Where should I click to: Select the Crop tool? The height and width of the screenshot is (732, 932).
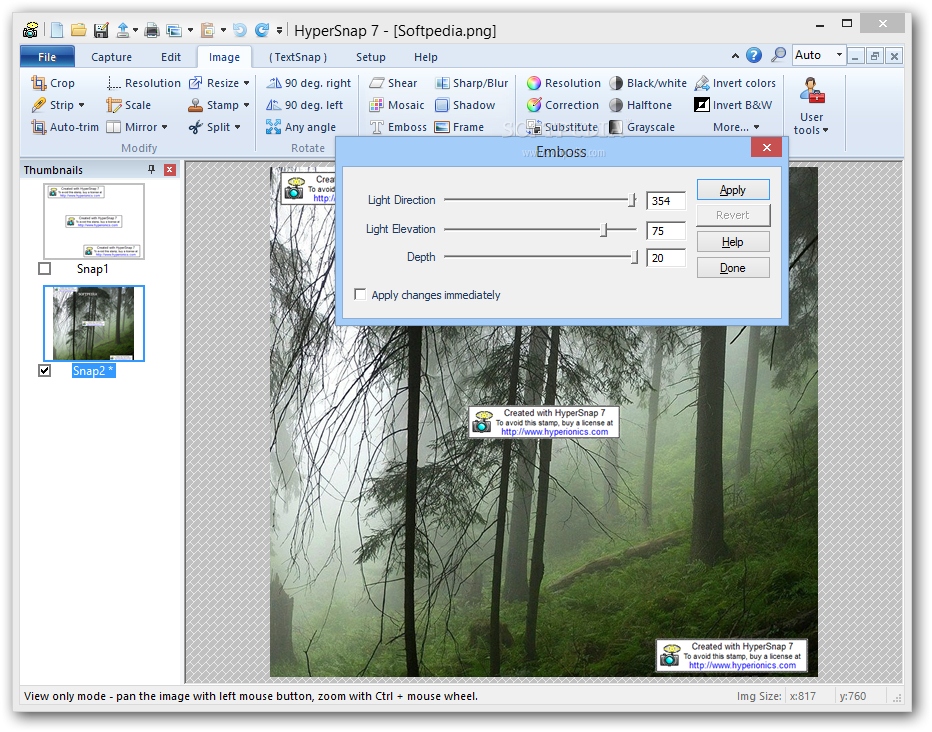pos(53,83)
